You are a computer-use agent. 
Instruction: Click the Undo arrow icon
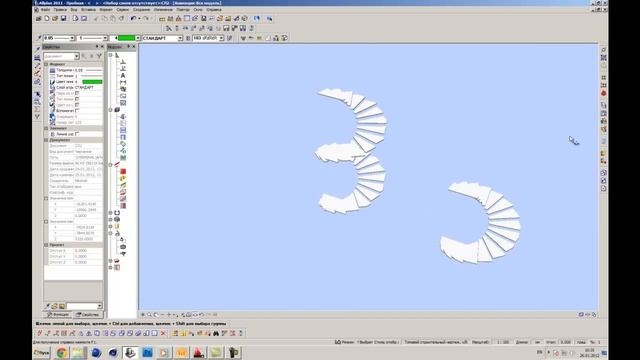pyautogui.click(x=133, y=18)
